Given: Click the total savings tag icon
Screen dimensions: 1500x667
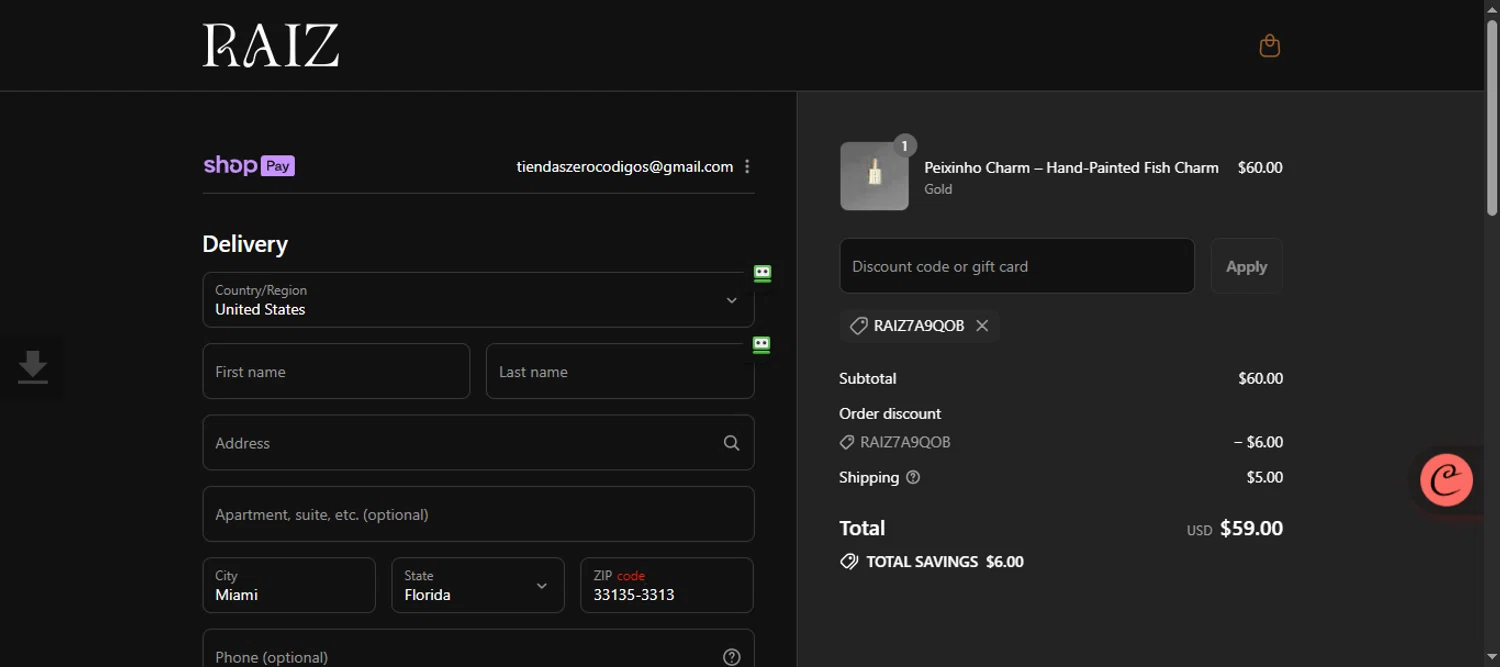Looking at the screenshot, I should [849, 562].
